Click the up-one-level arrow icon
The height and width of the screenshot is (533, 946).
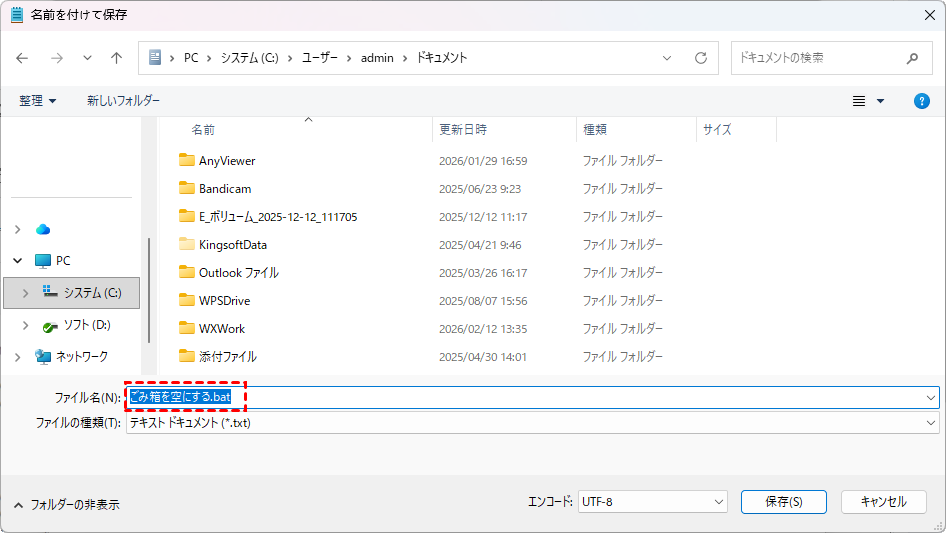click(x=117, y=58)
